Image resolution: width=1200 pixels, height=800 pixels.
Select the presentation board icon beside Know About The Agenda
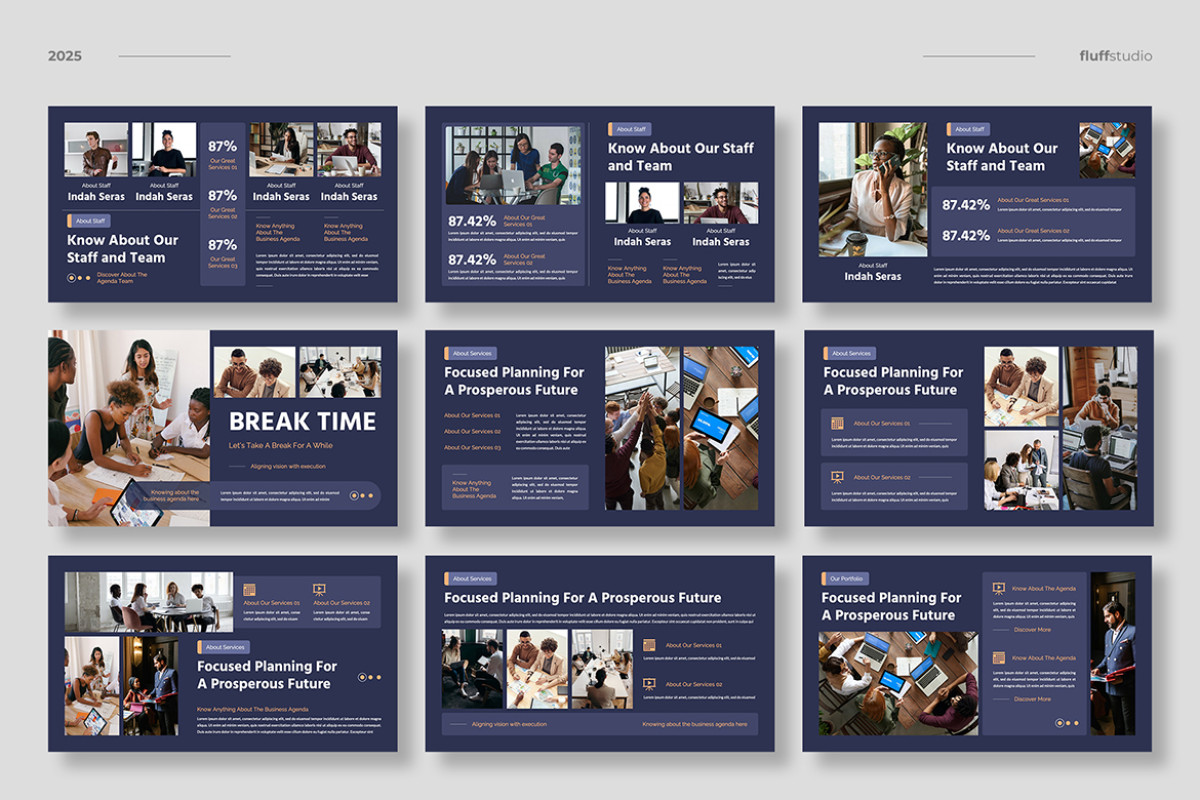click(999, 589)
